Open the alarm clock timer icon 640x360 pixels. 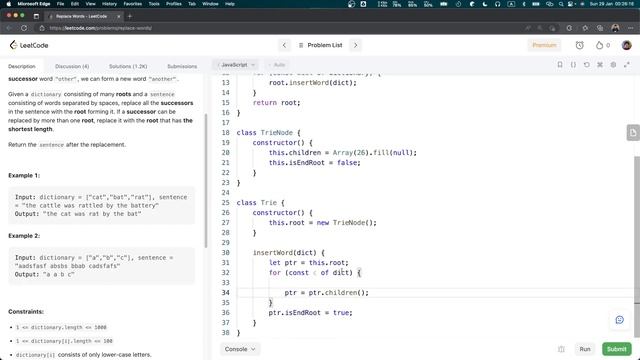point(580,45)
